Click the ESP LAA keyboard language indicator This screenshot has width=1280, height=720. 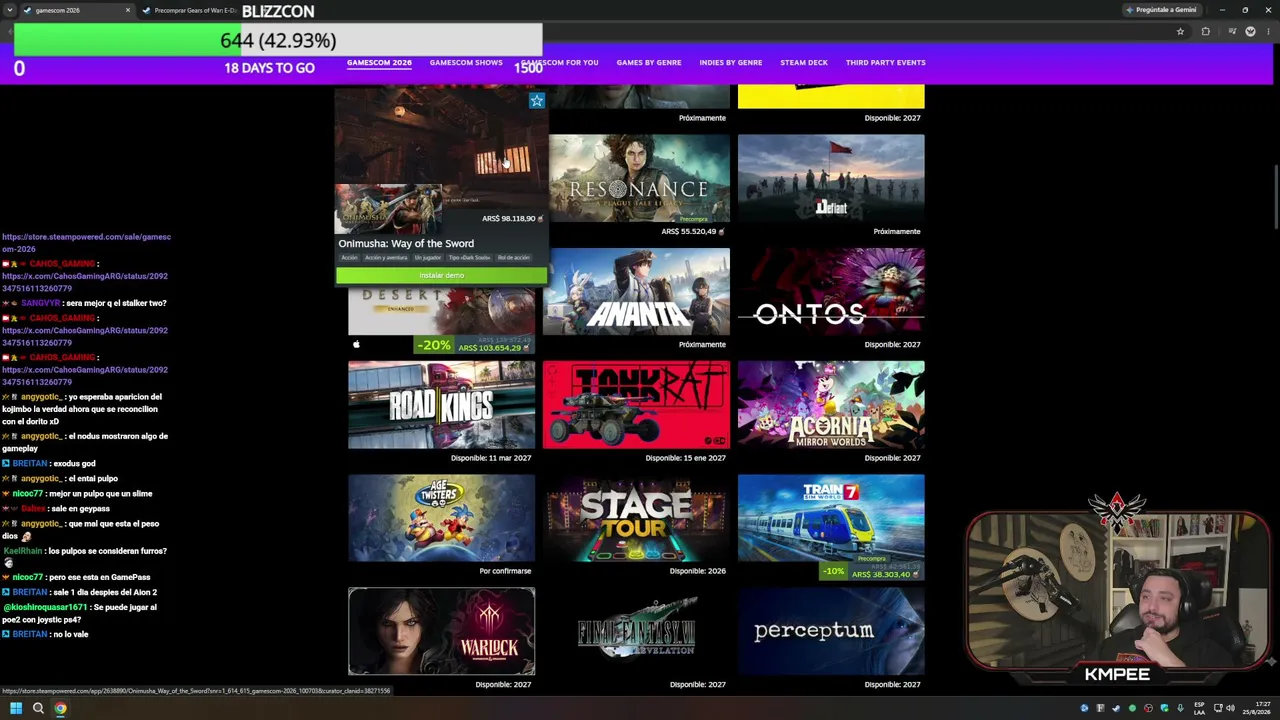[1200, 708]
